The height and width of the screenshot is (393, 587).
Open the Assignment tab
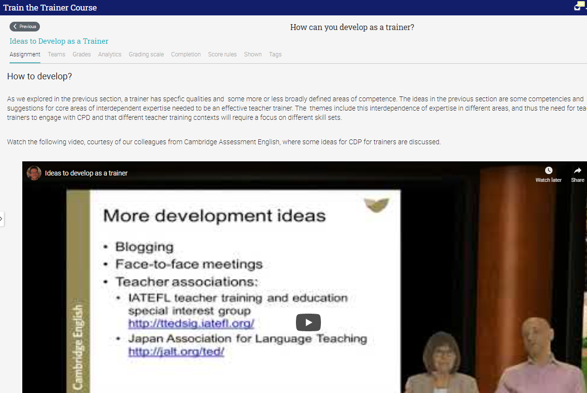(x=25, y=55)
